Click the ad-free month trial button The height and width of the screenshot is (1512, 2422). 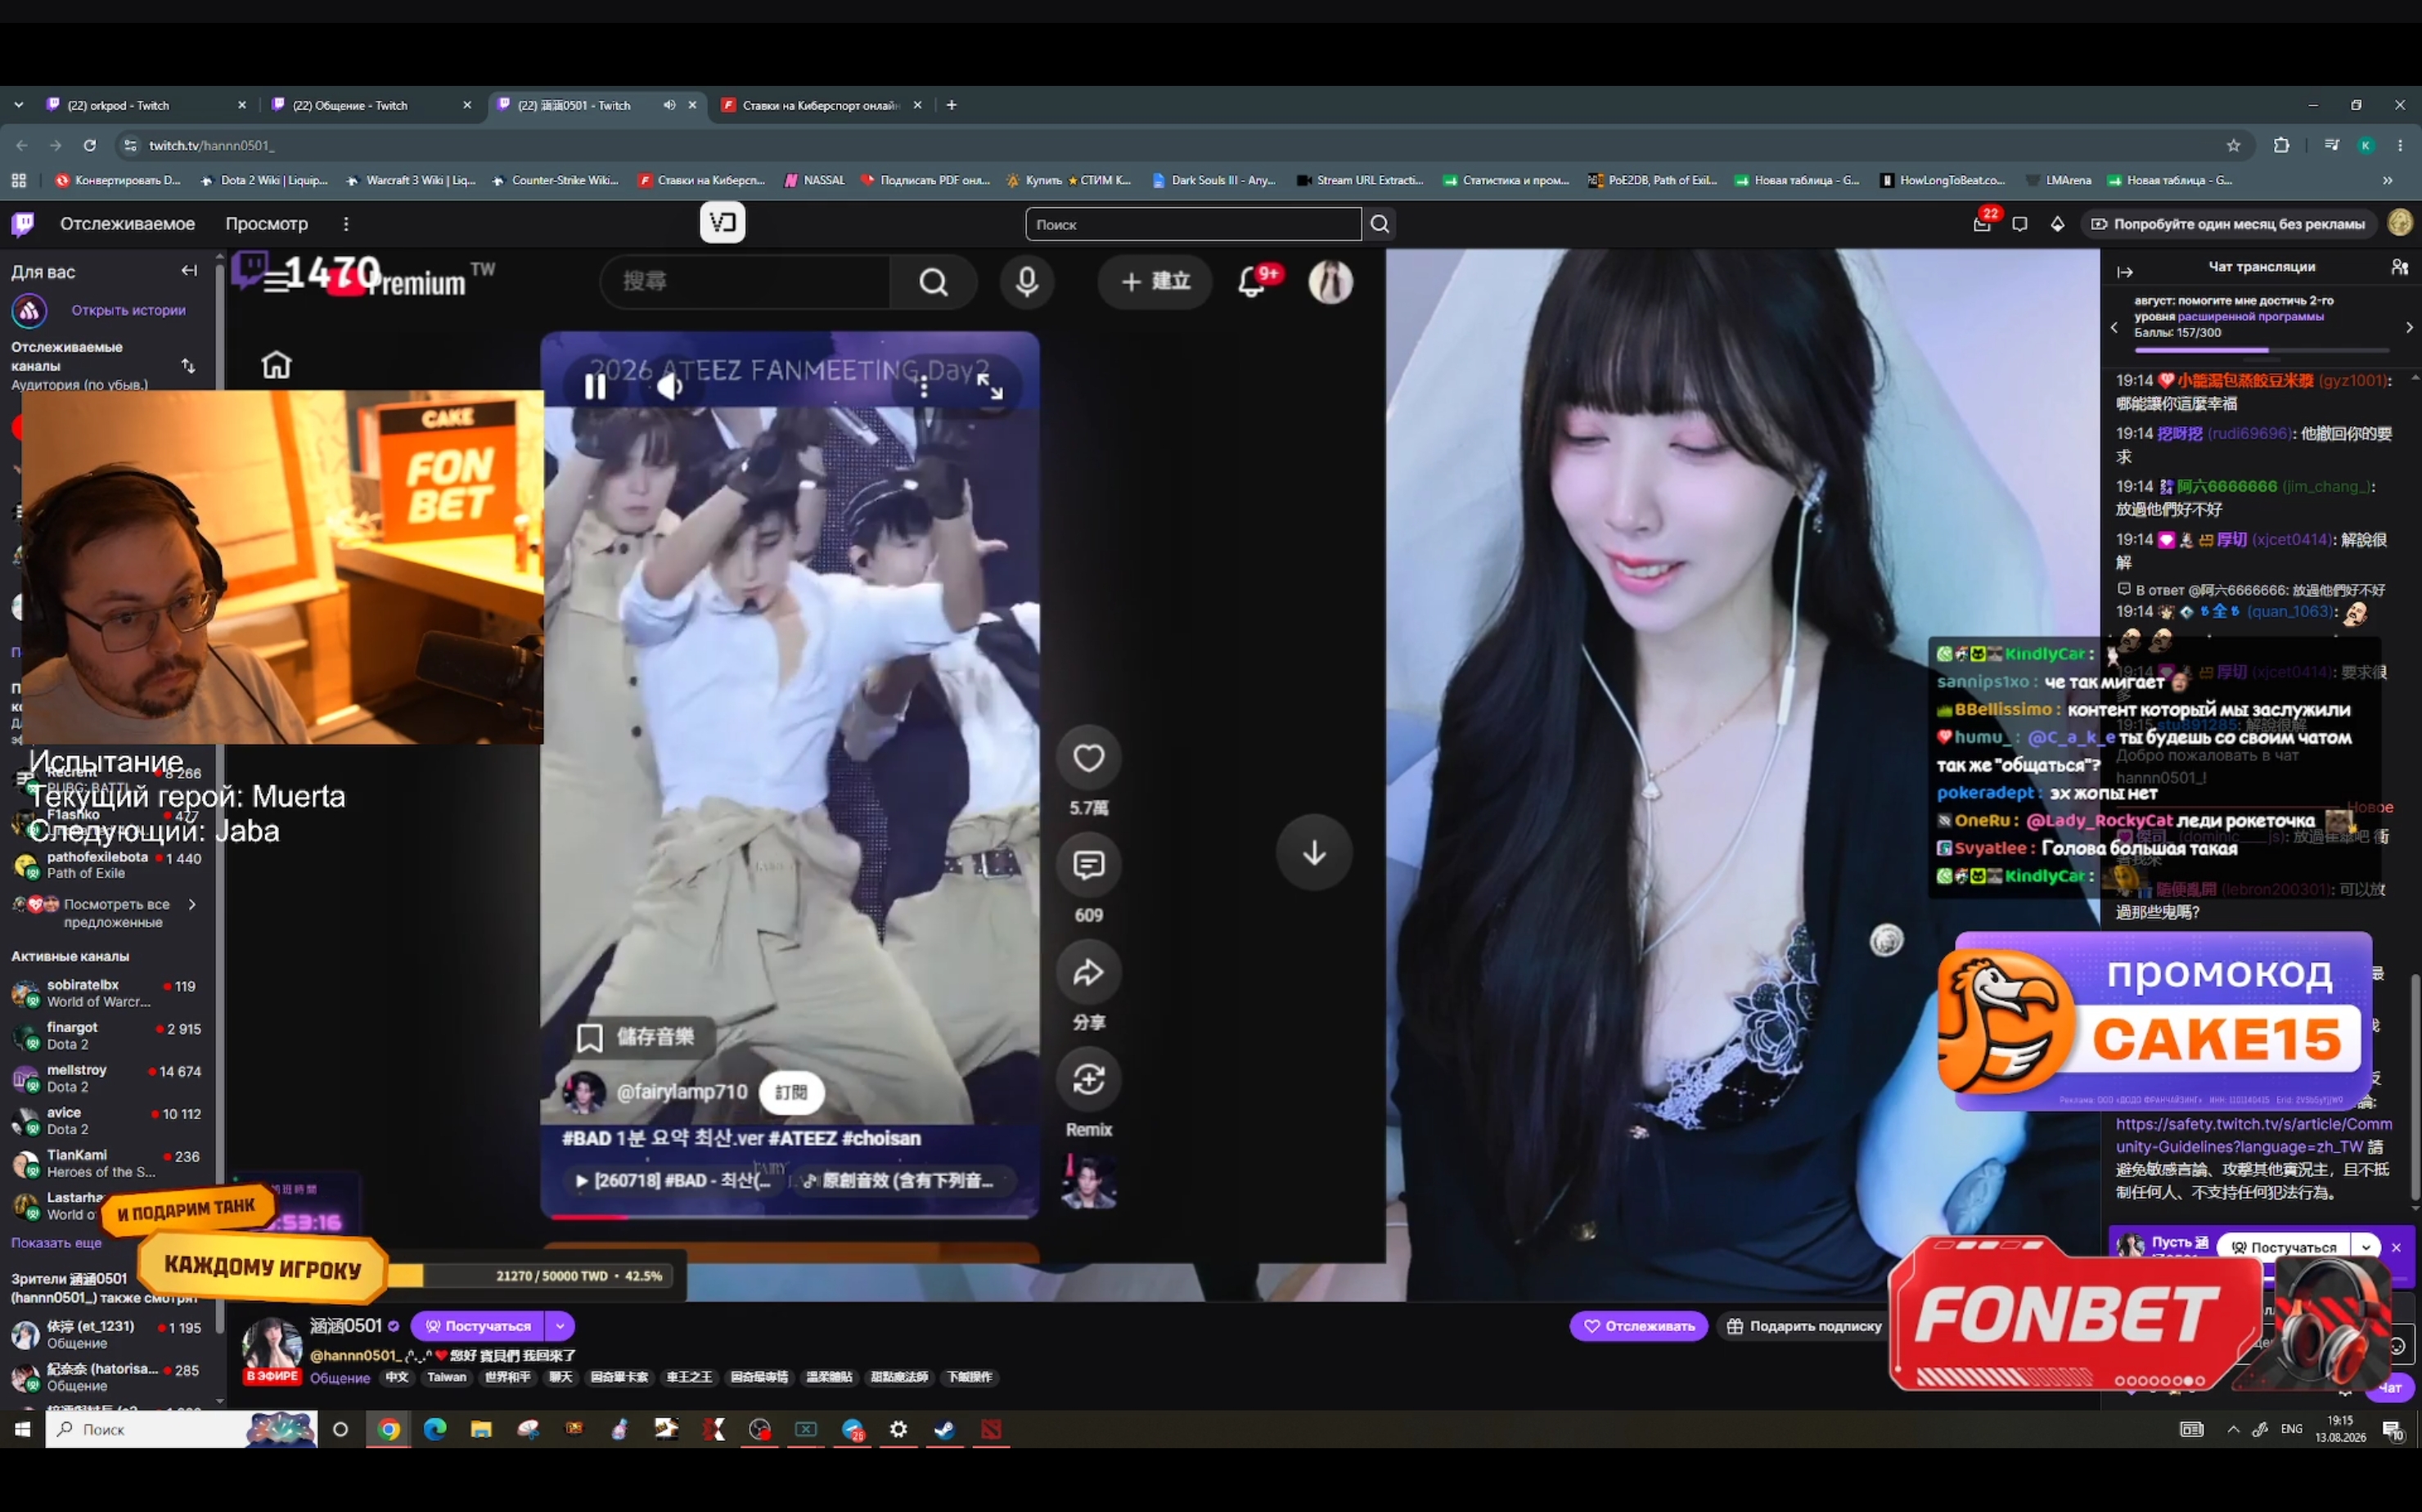[2228, 224]
